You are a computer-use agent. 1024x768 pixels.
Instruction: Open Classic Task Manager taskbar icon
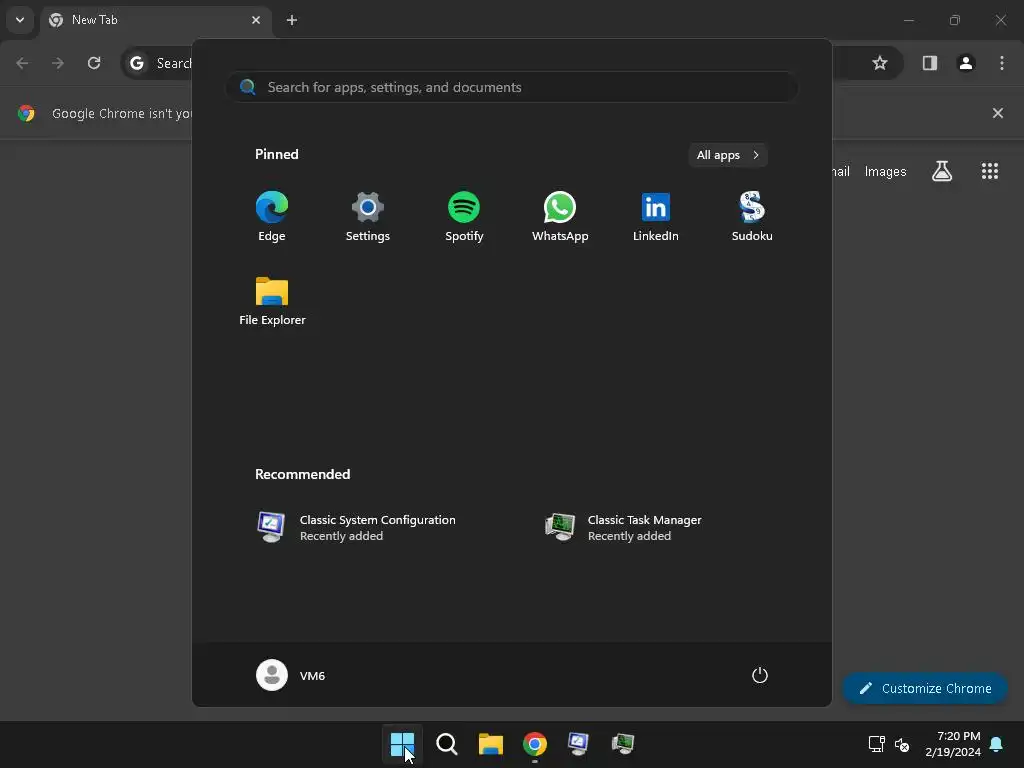[623, 744]
